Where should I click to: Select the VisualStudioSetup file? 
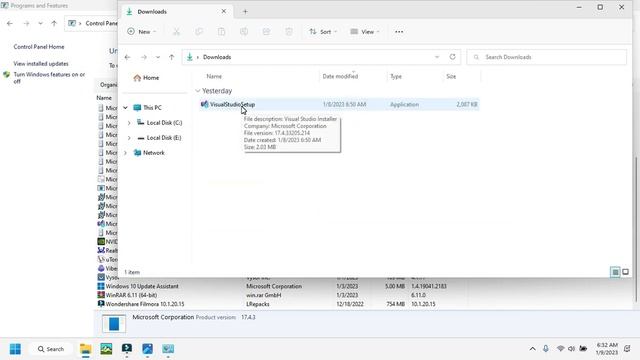pyautogui.click(x=339, y=104)
